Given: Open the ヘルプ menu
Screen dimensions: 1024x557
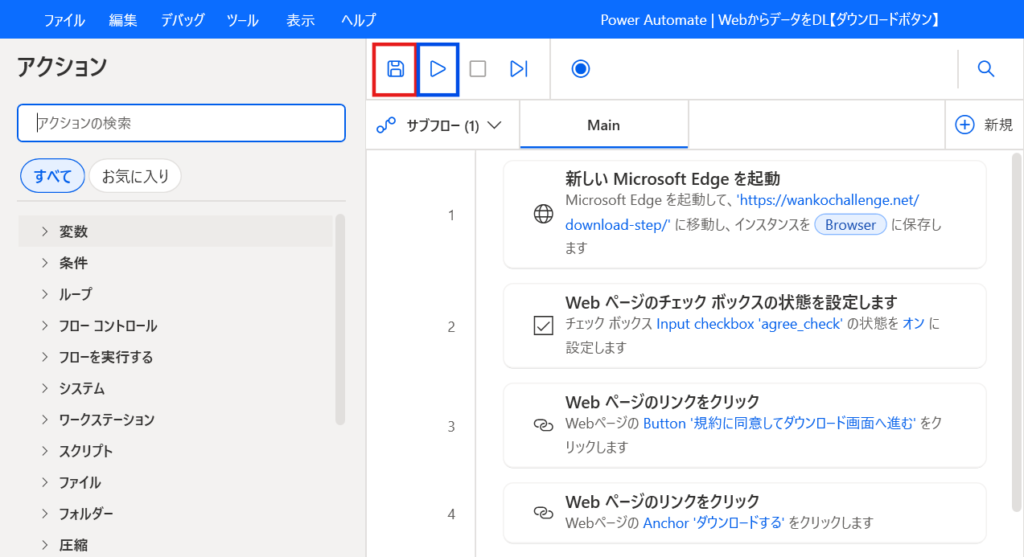Looking at the screenshot, I should click(x=359, y=20).
